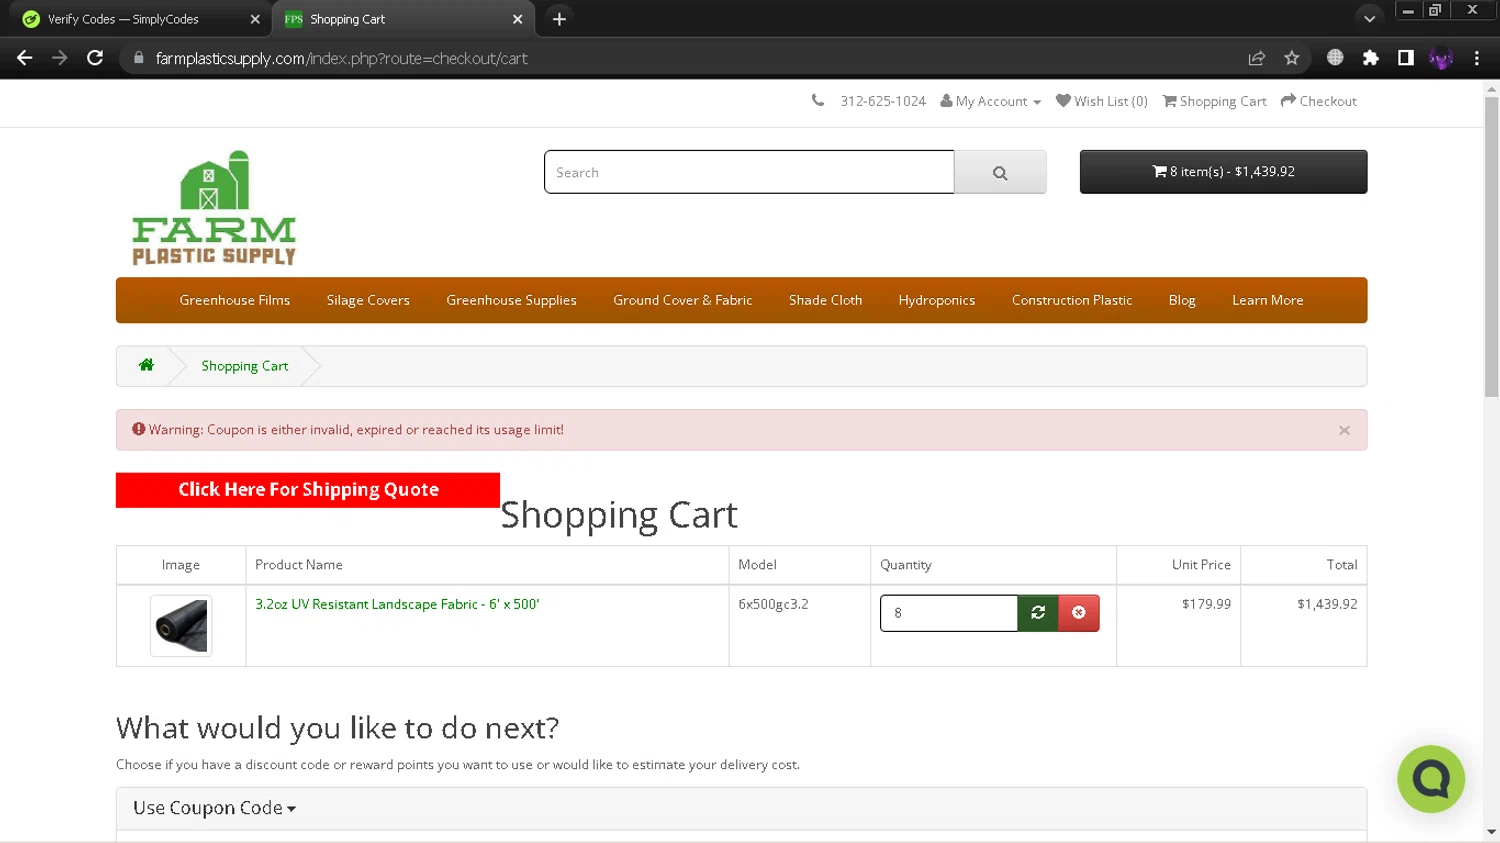Click the globe extension icon
Image resolution: width=1500 pixels, height=843 pixels.
click(x=1335, y=58)
